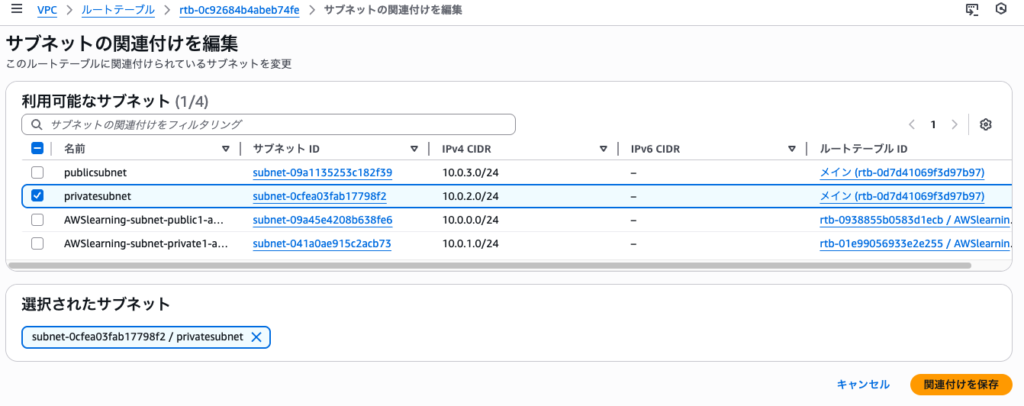This screenshot has width=1024, height=406.
Task: Navigate to VPC breadcrumb
Action: 46,10
